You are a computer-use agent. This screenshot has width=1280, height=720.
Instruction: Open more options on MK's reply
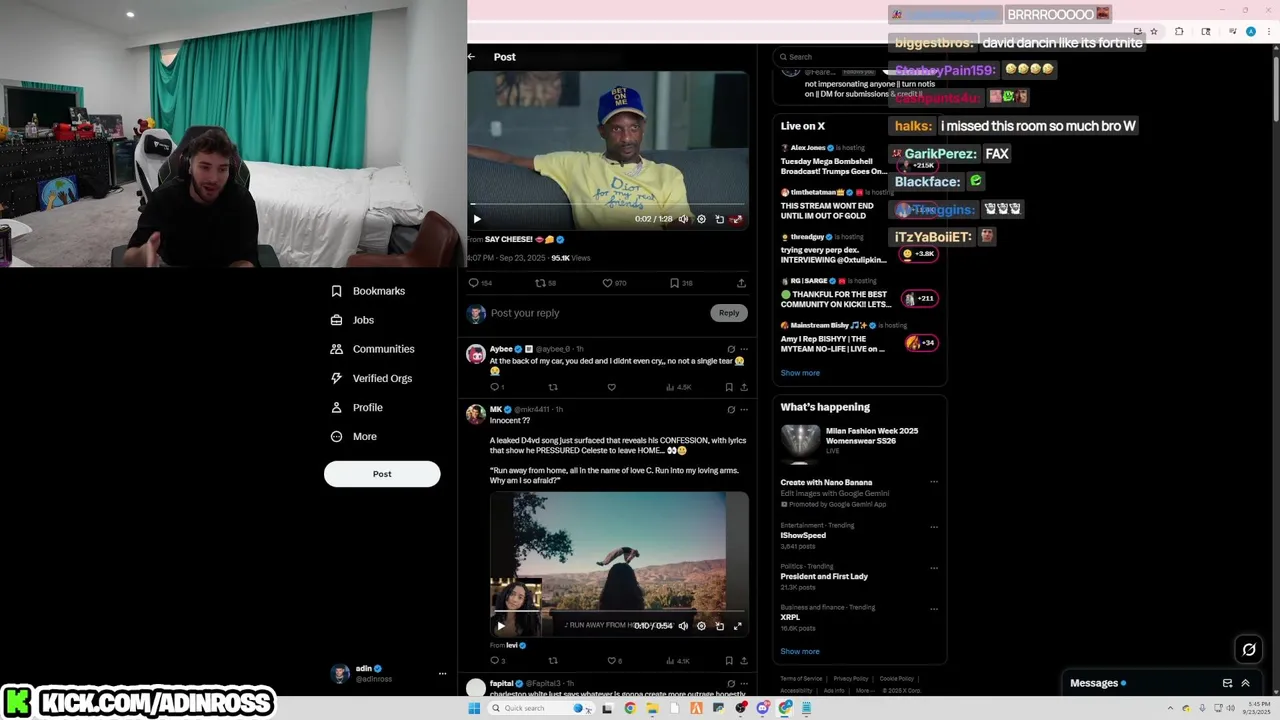[x=744, y=409]
